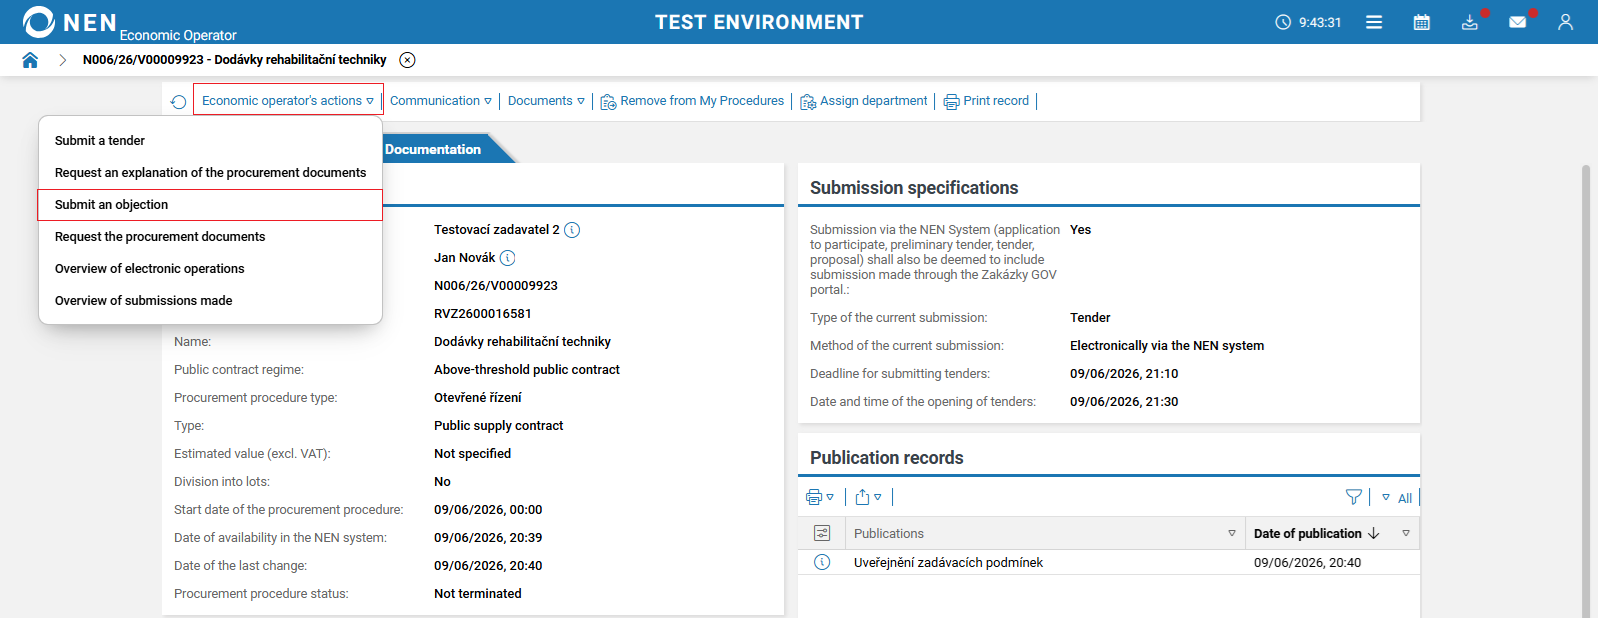This screenshot has width=1598, height=618.
Task: Open downloads icon with red badge
Action: 1470,22
